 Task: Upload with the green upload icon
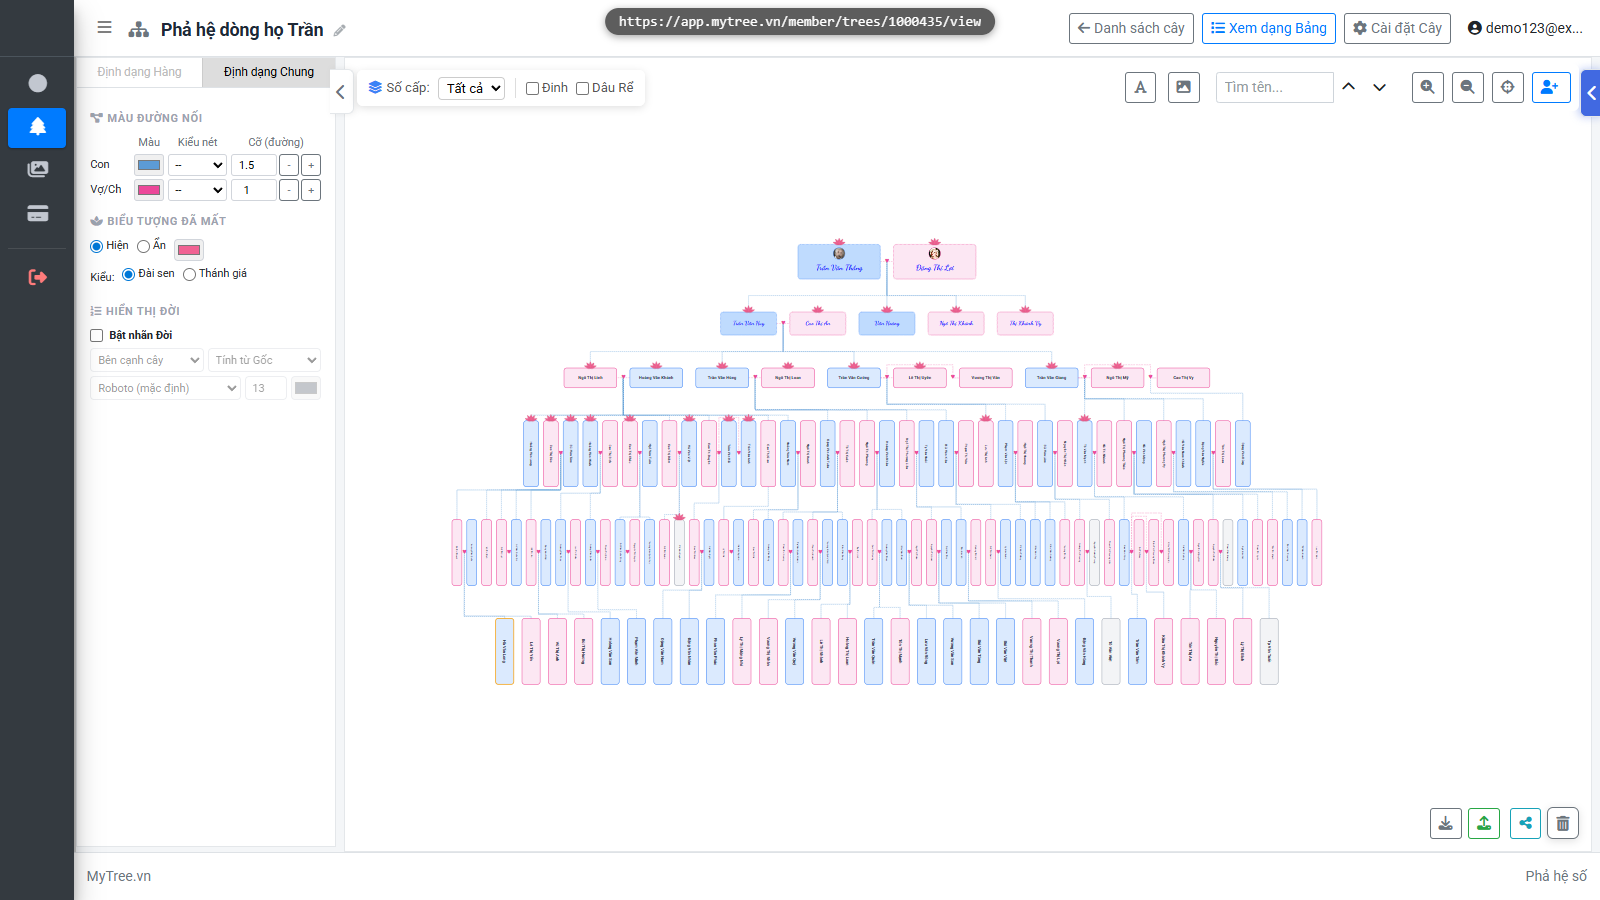pyautogui.click(x=1484, y=823)
